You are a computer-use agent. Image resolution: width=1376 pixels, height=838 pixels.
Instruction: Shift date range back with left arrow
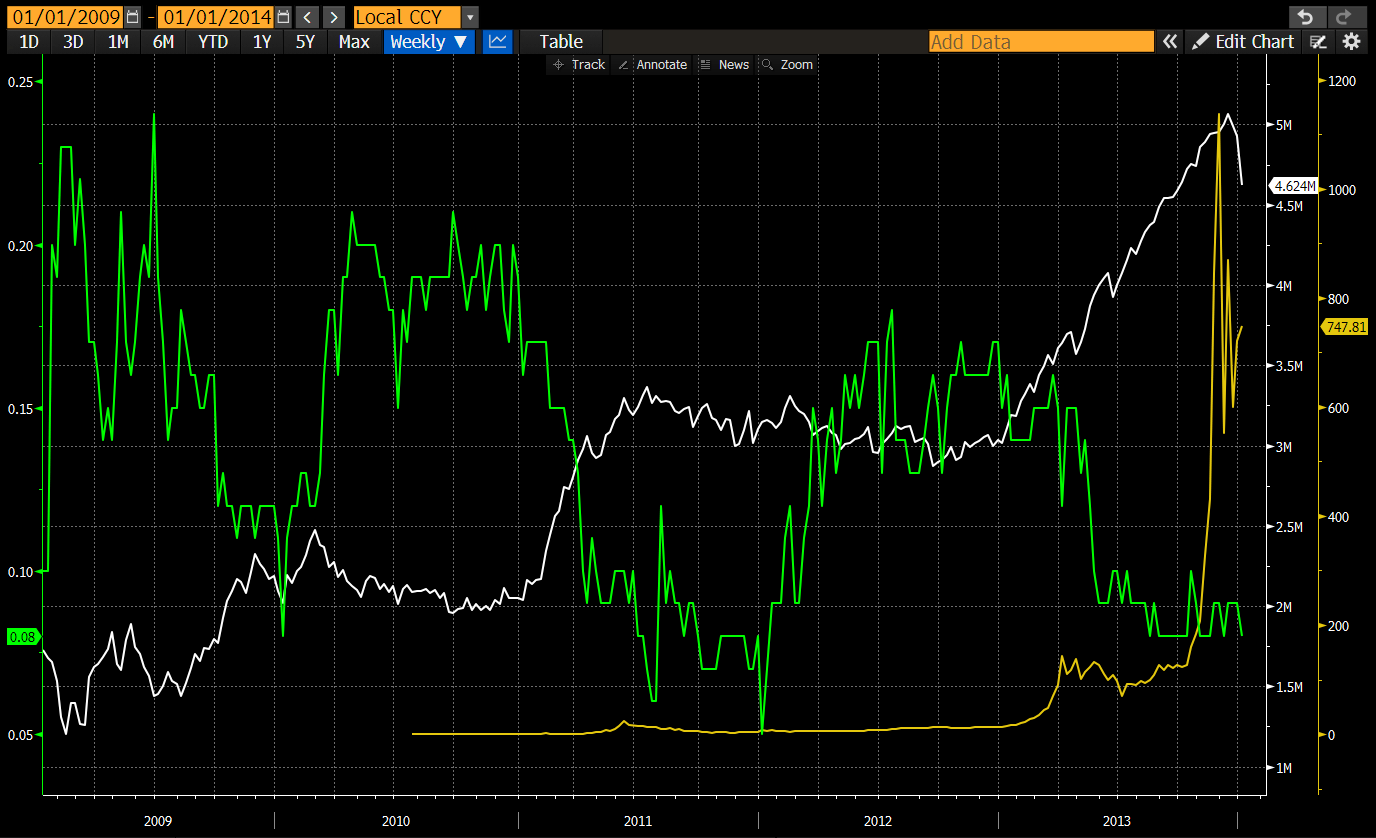[308, 17]
